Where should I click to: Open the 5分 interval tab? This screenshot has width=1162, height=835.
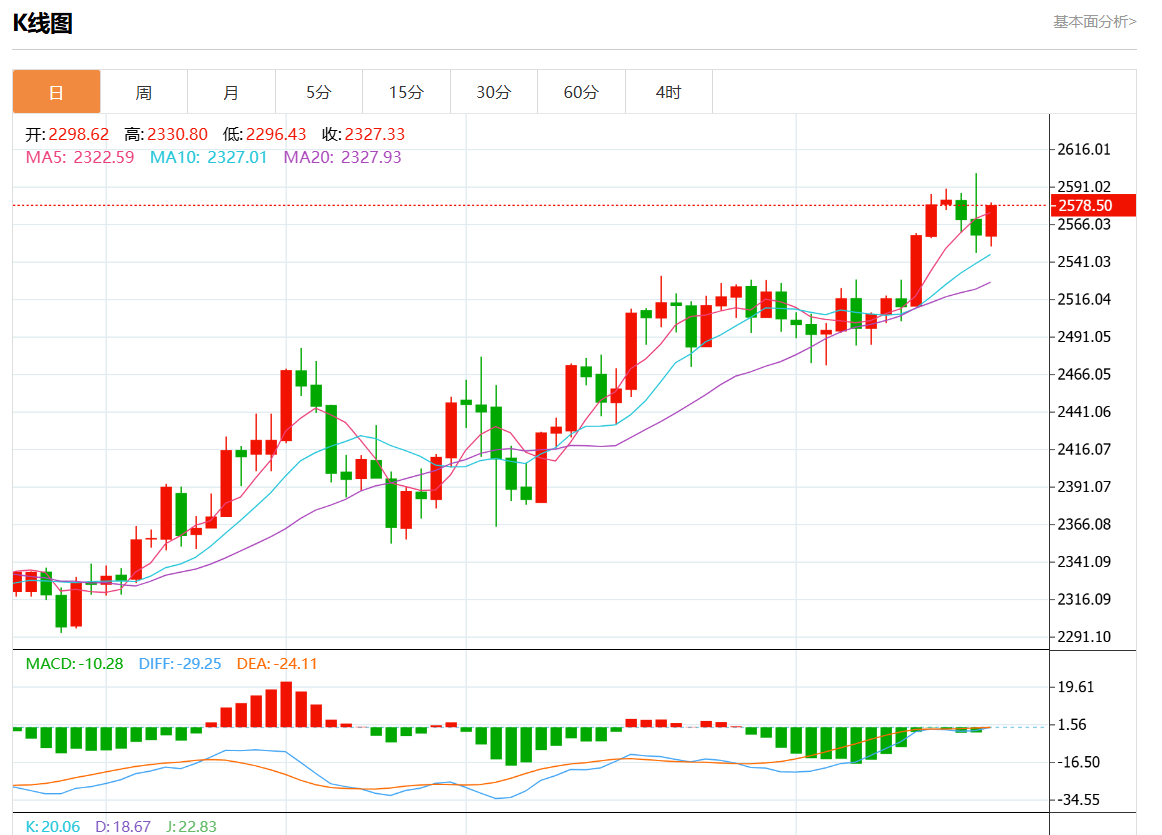point(319,92)
